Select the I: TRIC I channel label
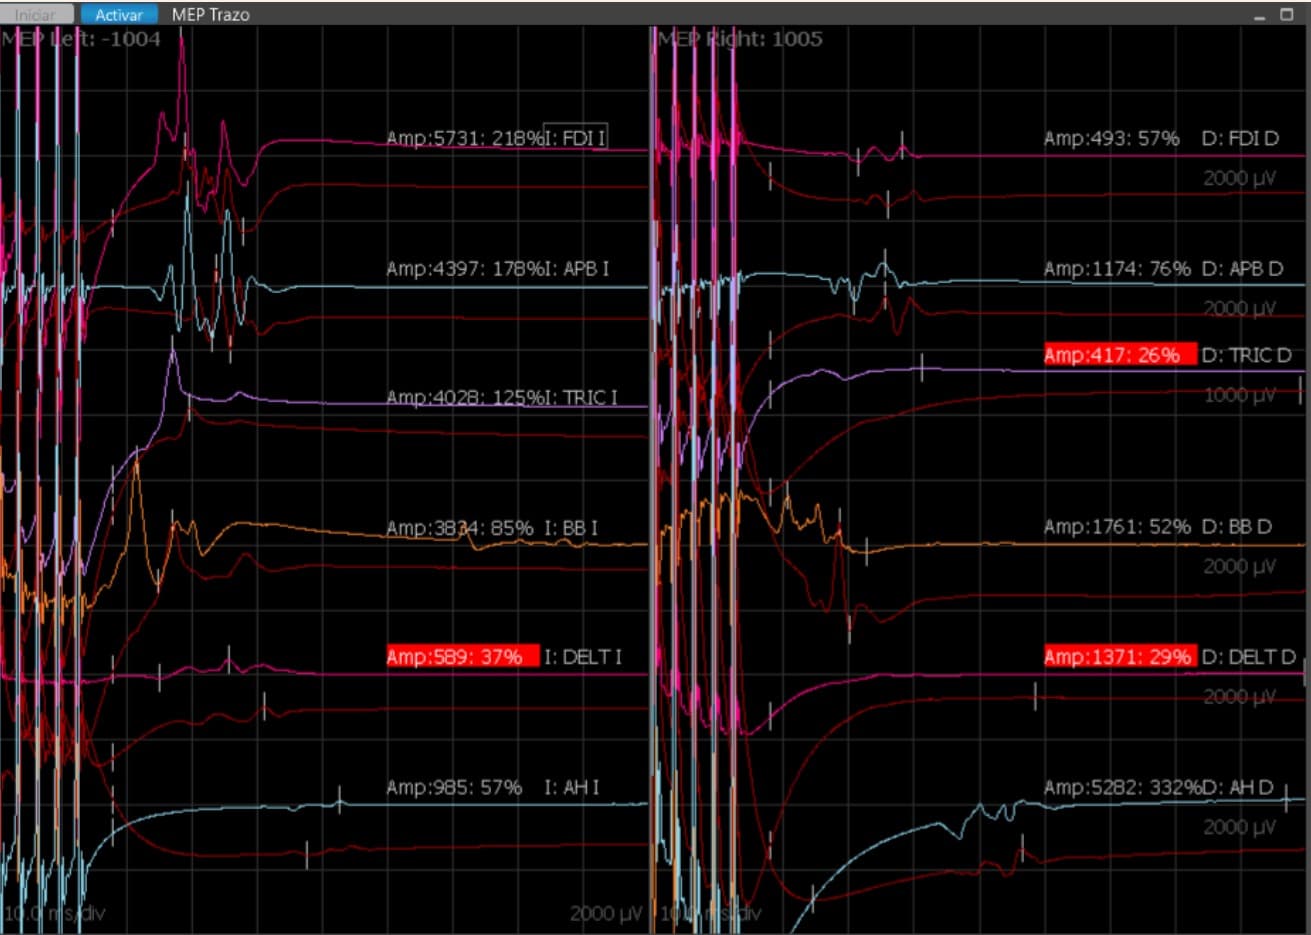Viewport: 1311px width, 935px height. [x=581, y=398]
